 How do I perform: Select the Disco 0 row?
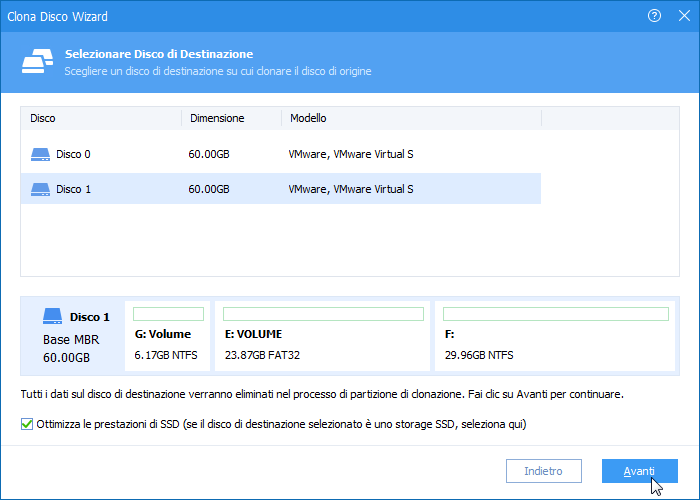click(280, 155)
